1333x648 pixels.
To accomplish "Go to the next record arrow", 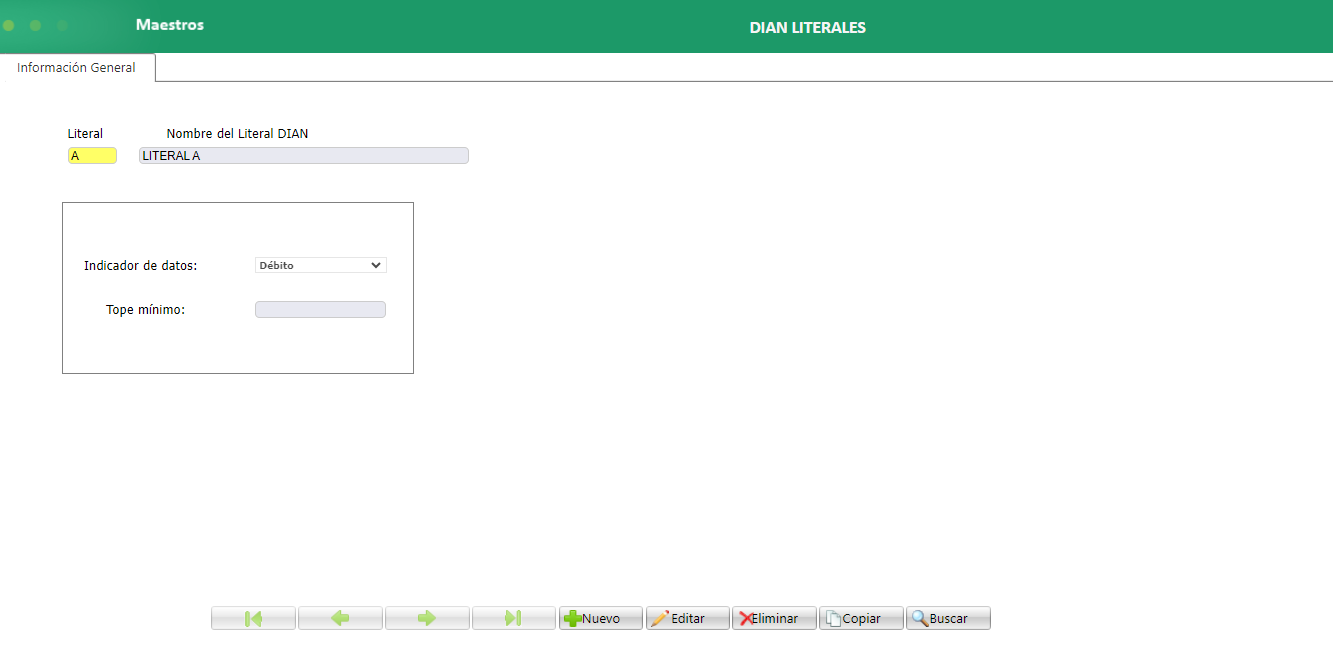I will point(427,618).
